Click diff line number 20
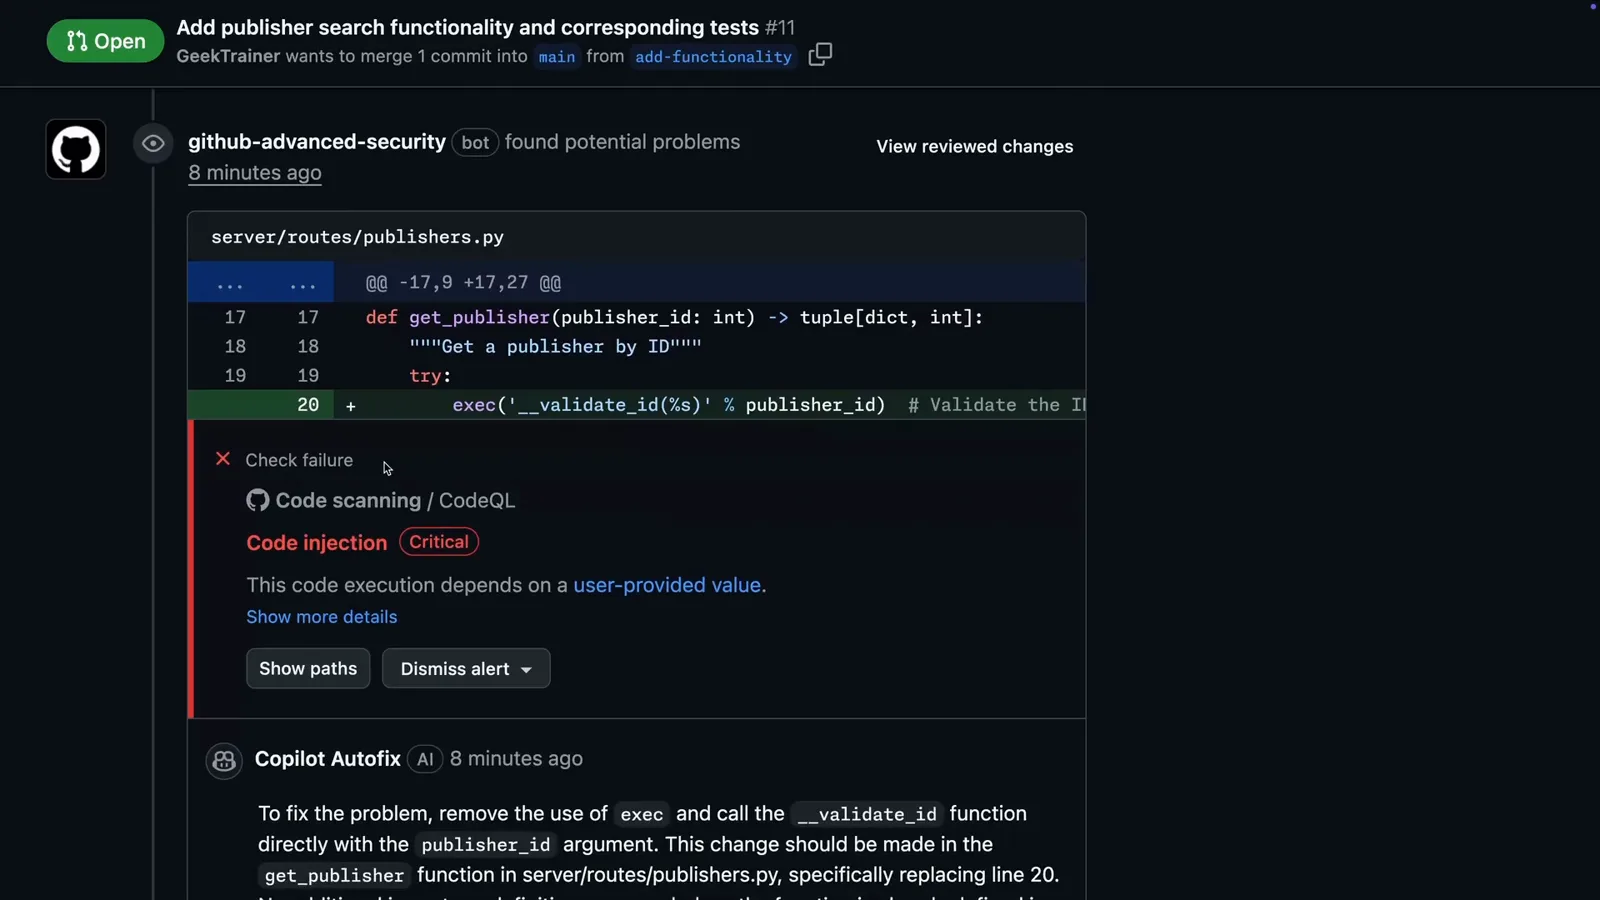This screenshot has height=900, width=1600. click(x=308, y=405)
